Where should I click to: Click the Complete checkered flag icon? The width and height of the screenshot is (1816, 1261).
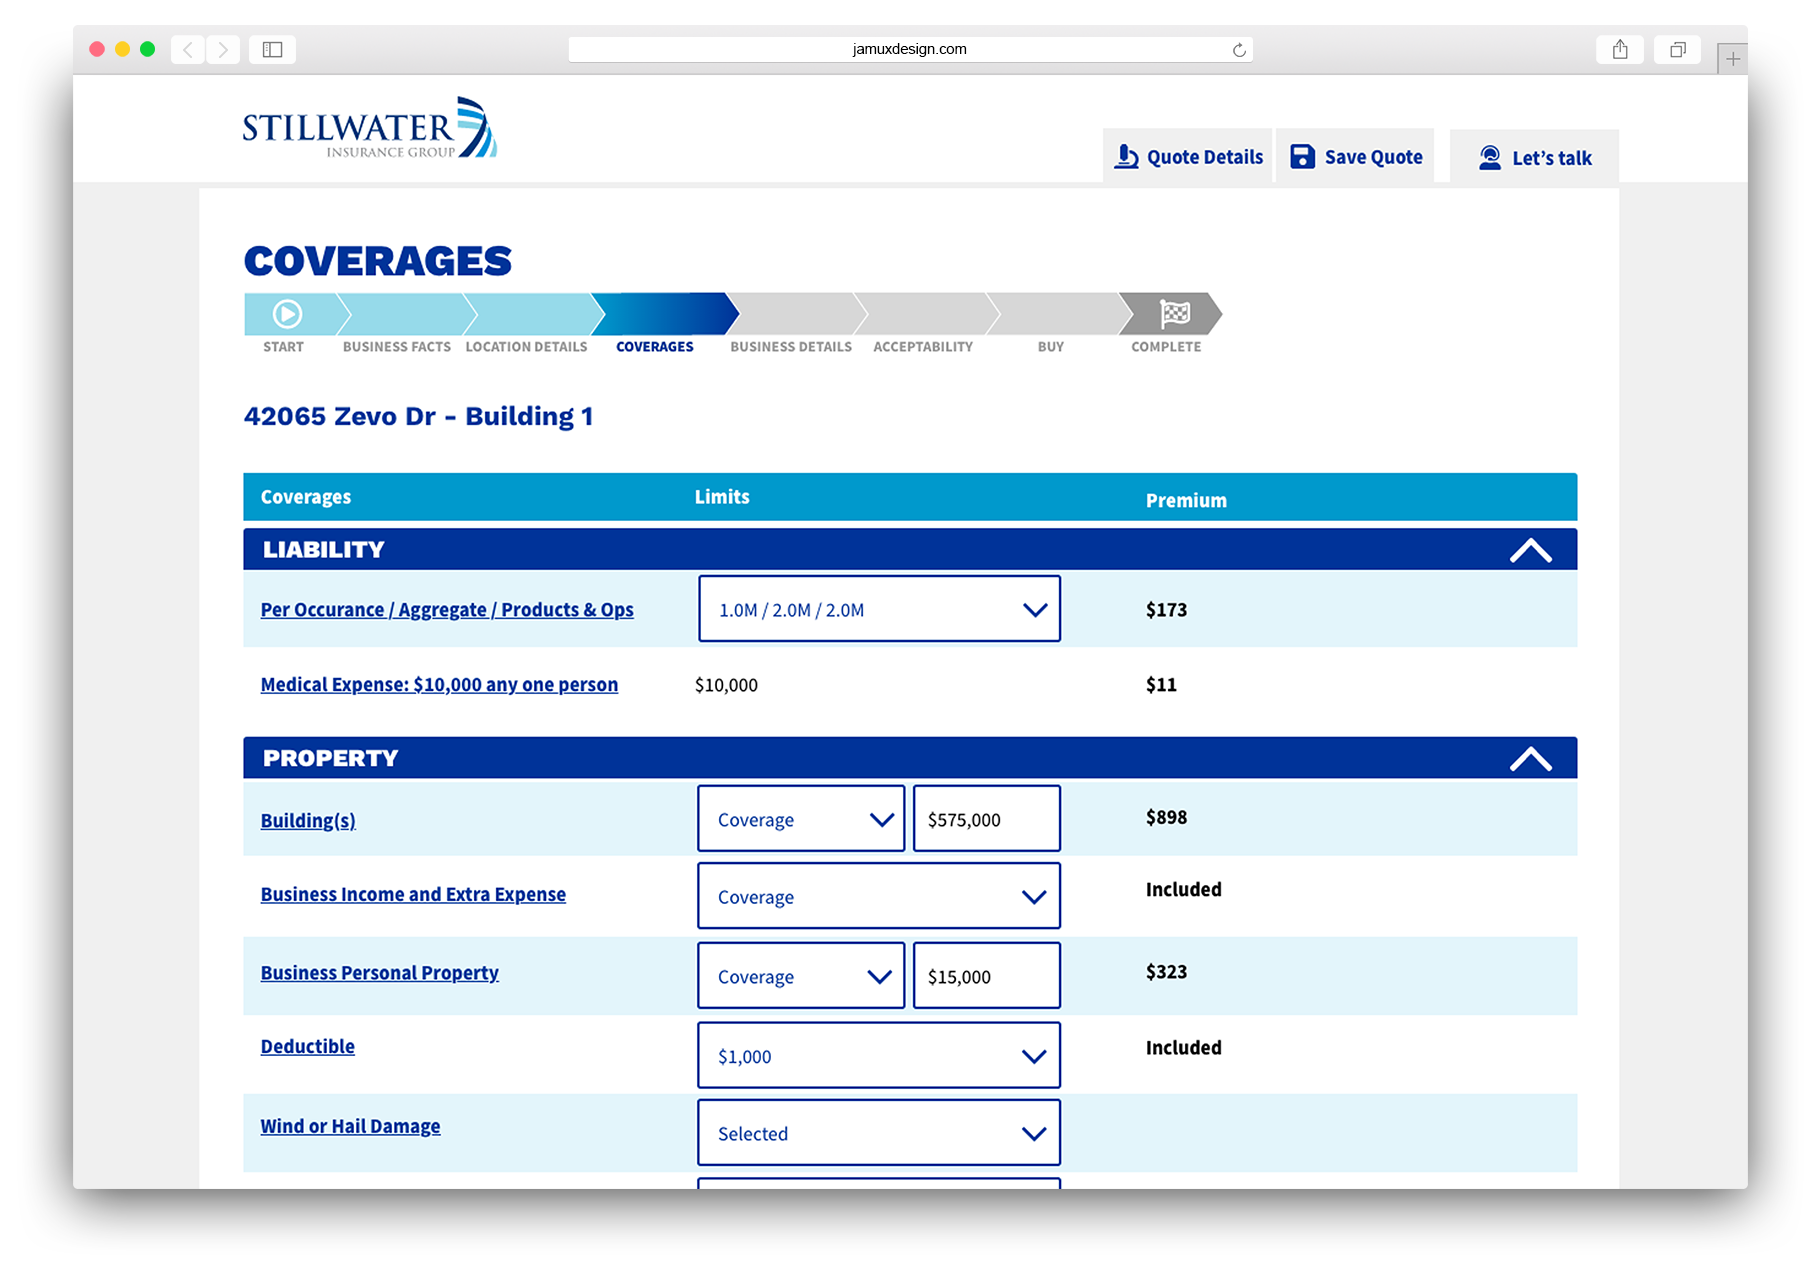(1175, 314)
